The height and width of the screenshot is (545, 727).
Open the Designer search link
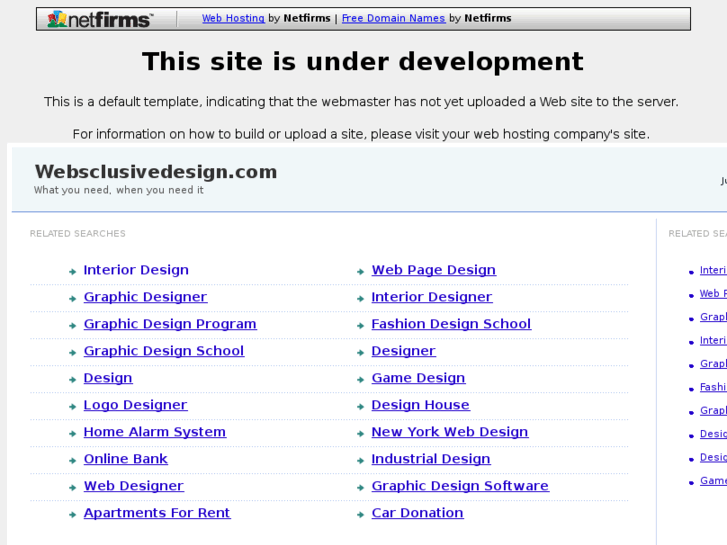point(403,351)
